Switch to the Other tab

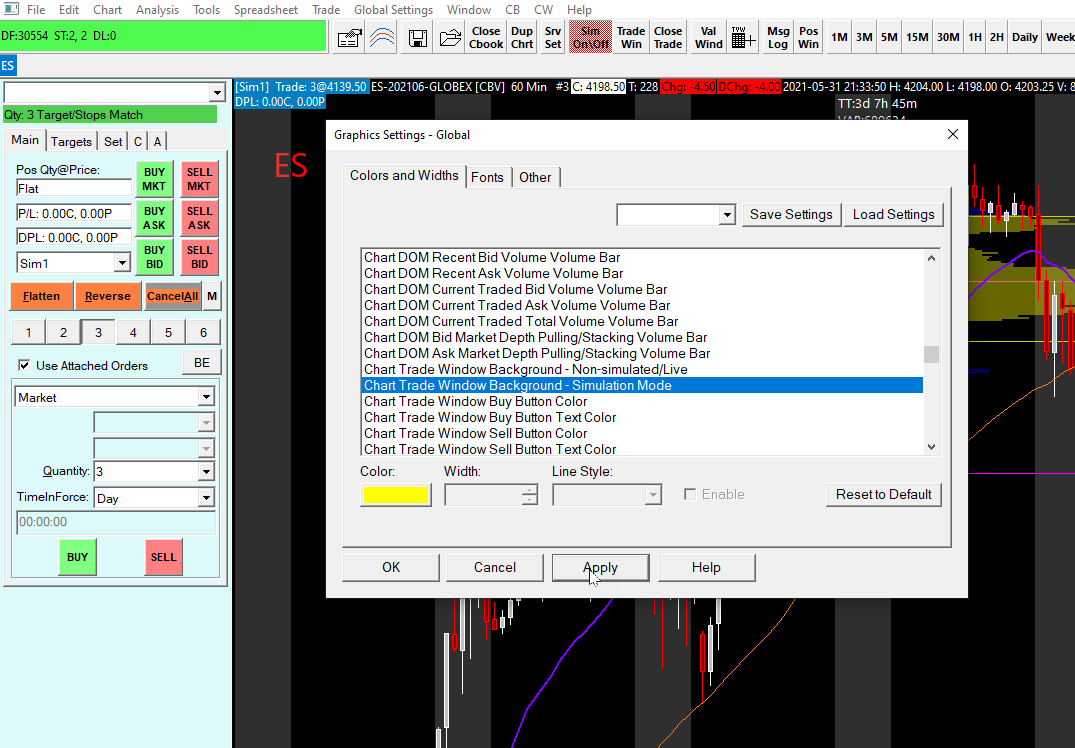pyautogui.click(x=535, y=177)
